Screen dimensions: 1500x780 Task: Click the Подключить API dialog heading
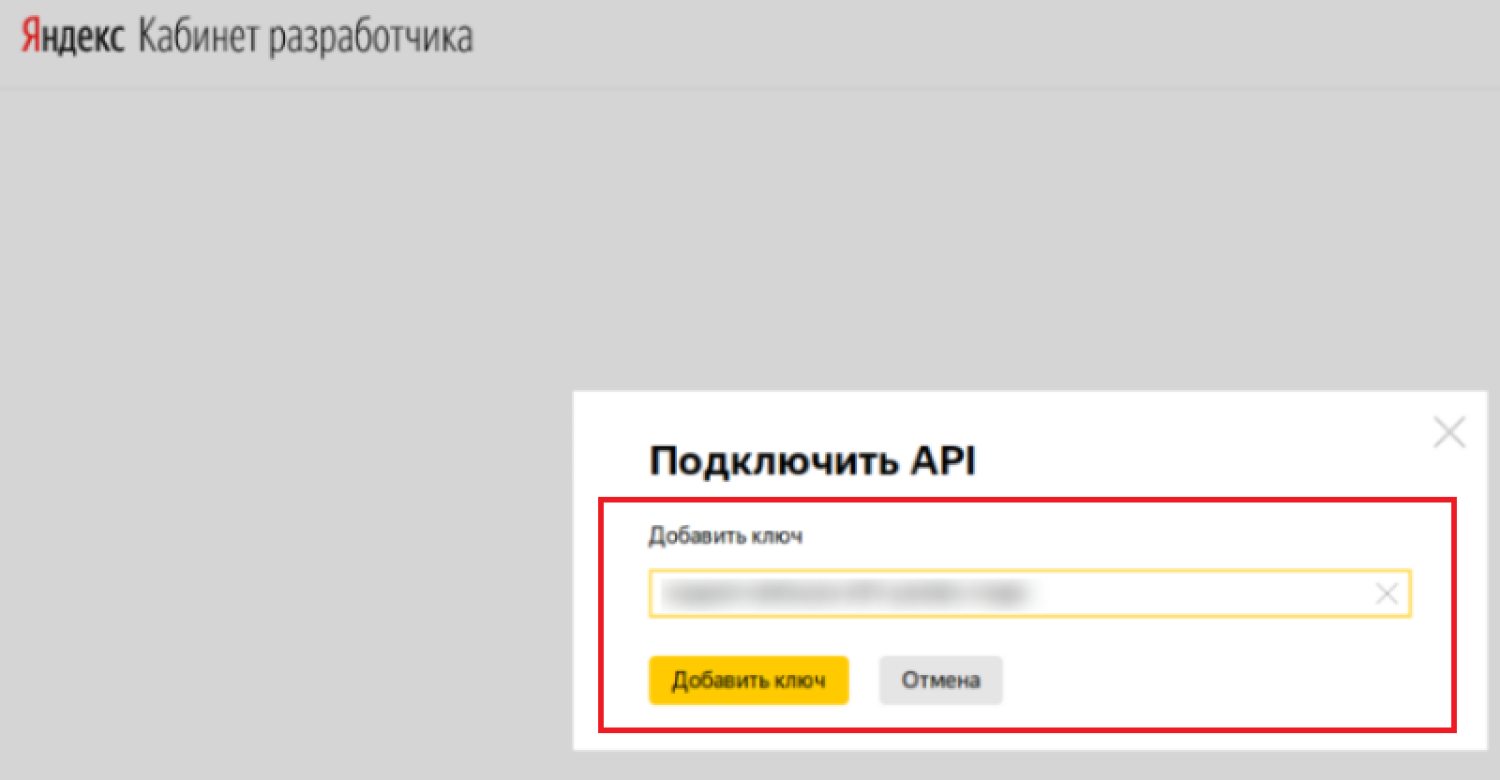812,462
